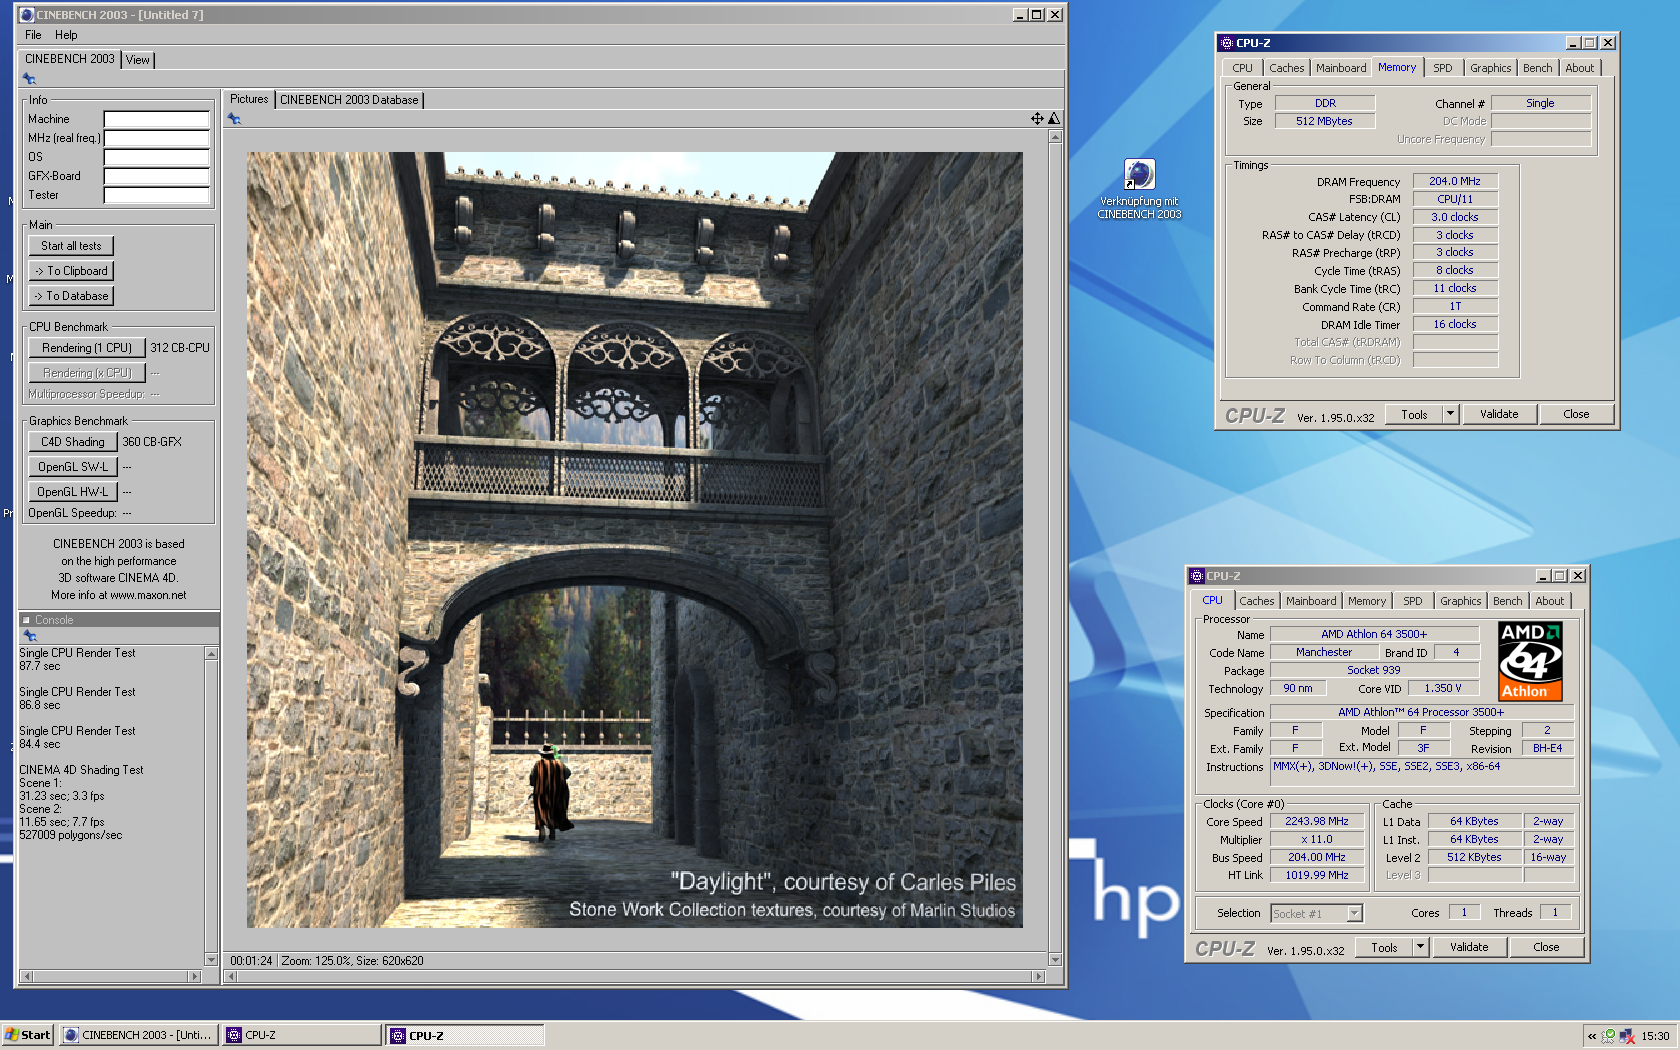Click the '360 CB-GFX' result value
Viewport: 1680px width, 1050px height.
coord(152,442)
